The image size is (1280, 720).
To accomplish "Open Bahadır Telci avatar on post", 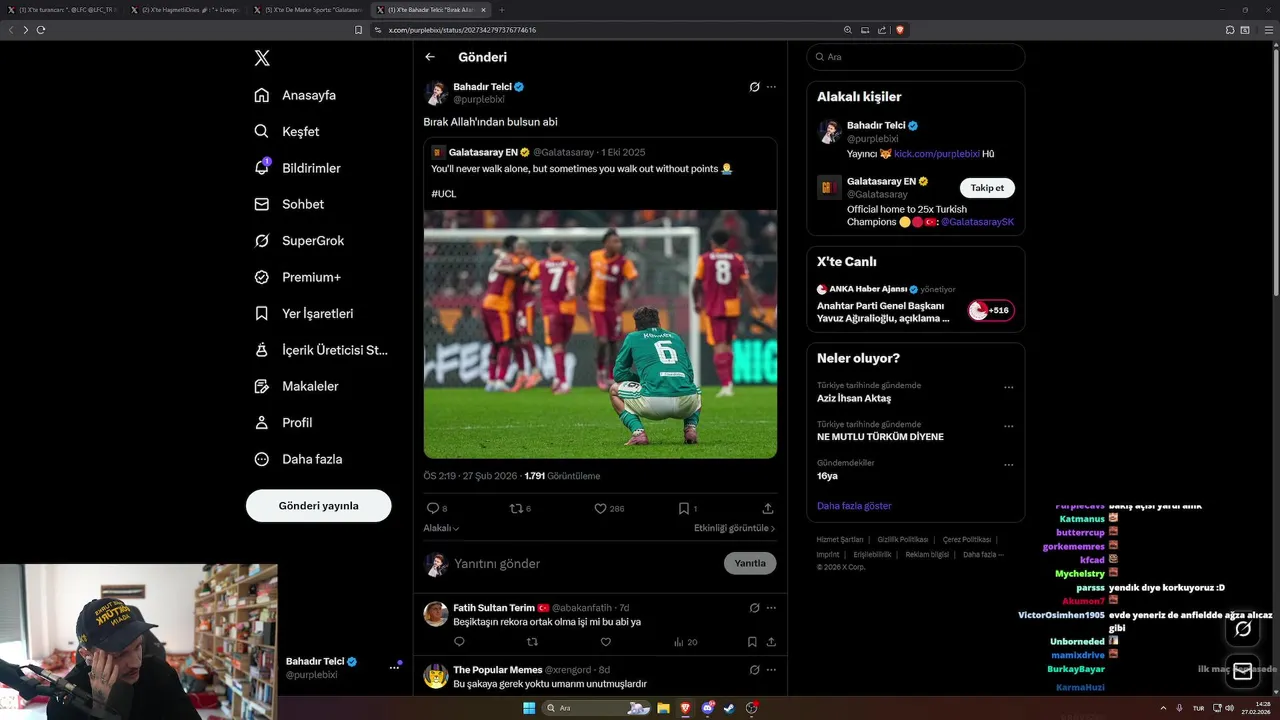I will (436, 93).
